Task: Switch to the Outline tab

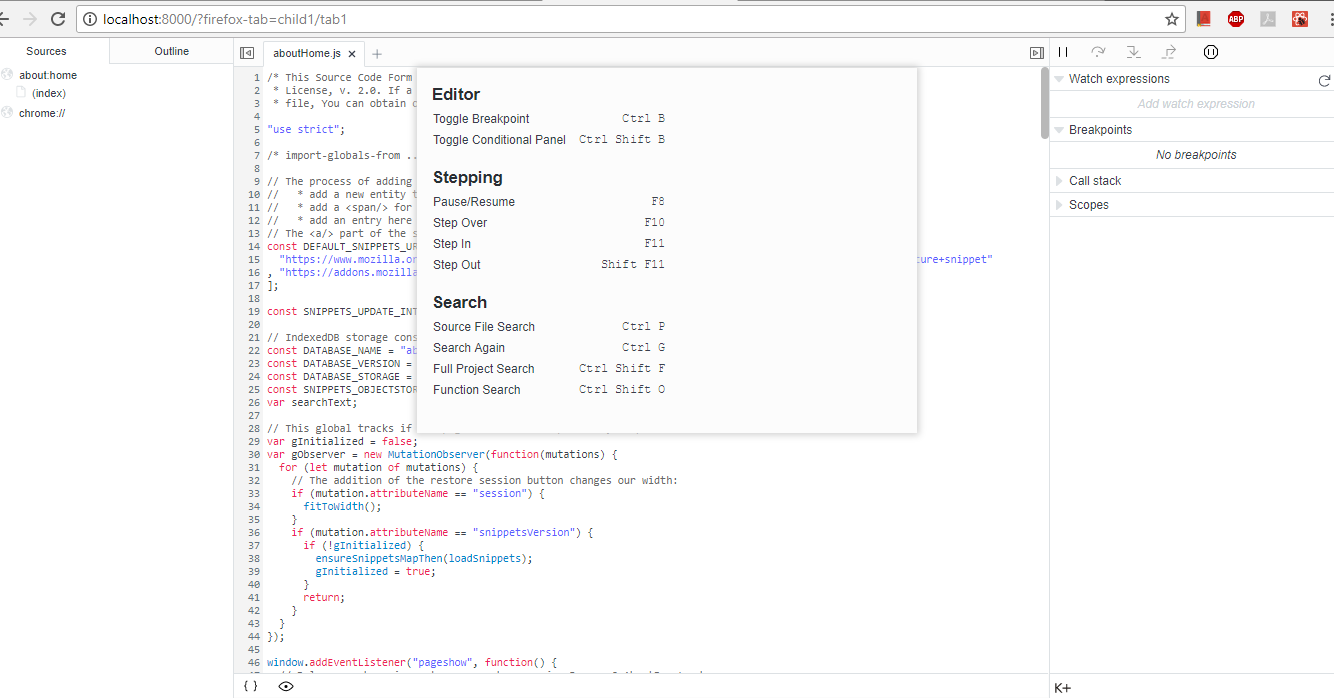Action: pyautogui.click(x=172, y=51)
